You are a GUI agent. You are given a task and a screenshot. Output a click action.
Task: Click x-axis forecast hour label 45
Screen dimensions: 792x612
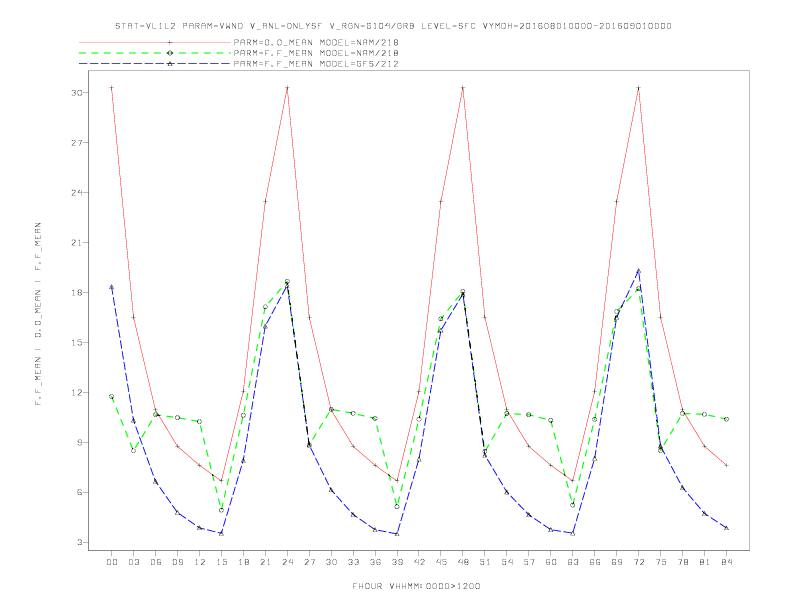tap(441, 562)
